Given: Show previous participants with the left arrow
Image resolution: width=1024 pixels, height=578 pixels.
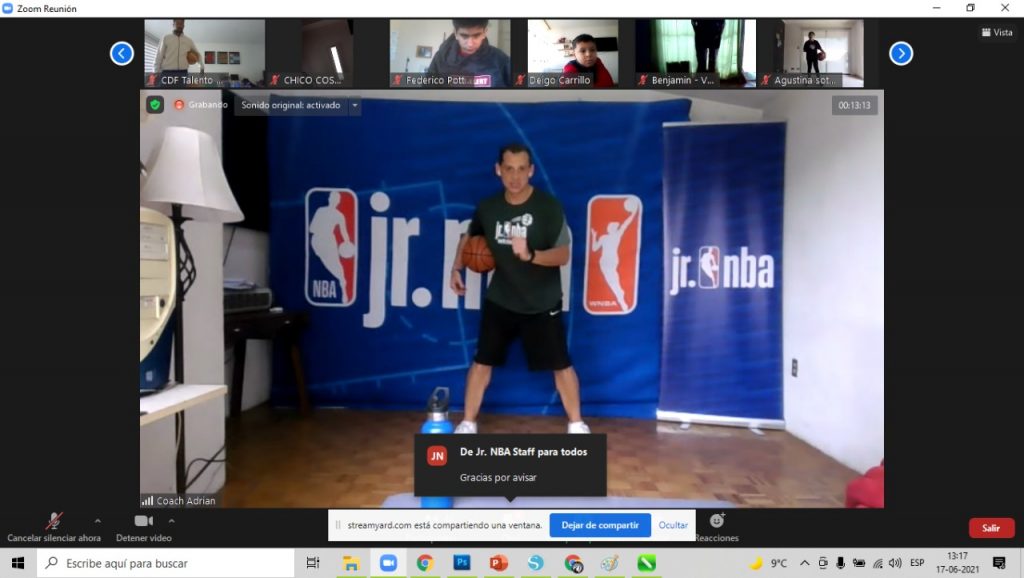Looking at the screenshot, I should [x=122, y=54].
